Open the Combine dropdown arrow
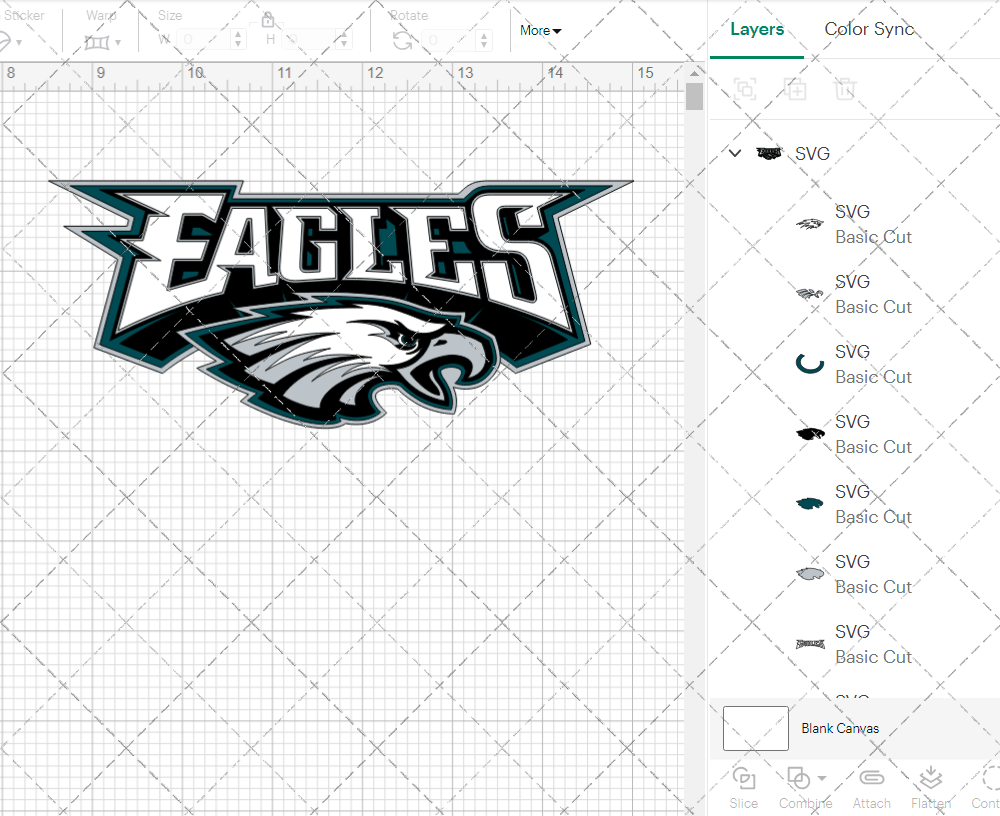Screen dimensions: 1000x816 (x=822, y=778)
